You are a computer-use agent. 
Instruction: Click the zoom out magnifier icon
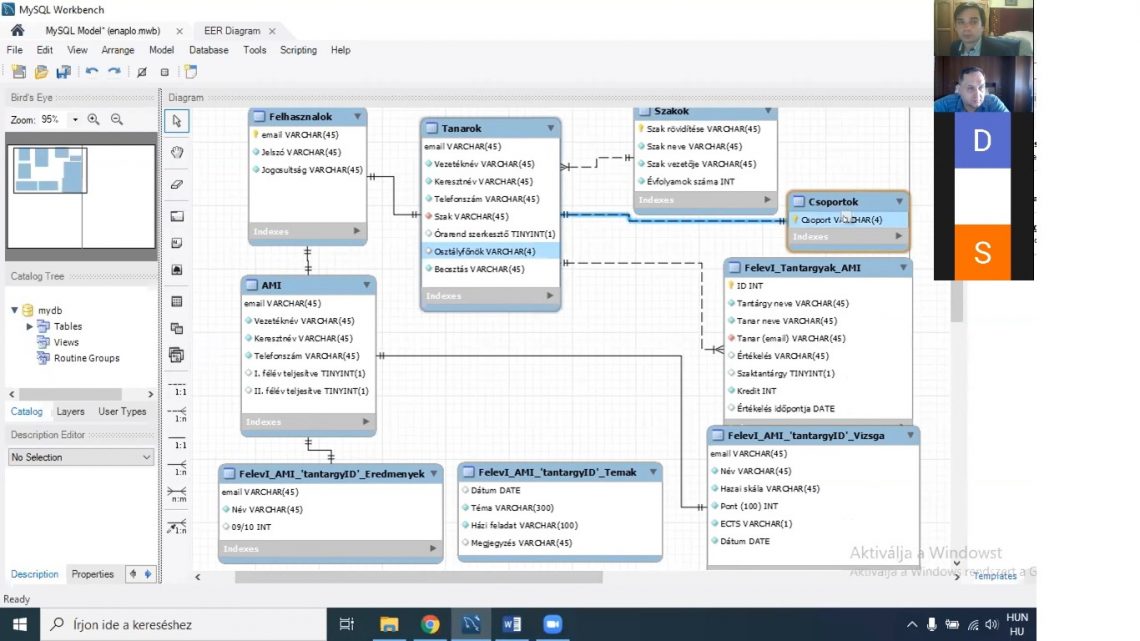click(117, 119)
